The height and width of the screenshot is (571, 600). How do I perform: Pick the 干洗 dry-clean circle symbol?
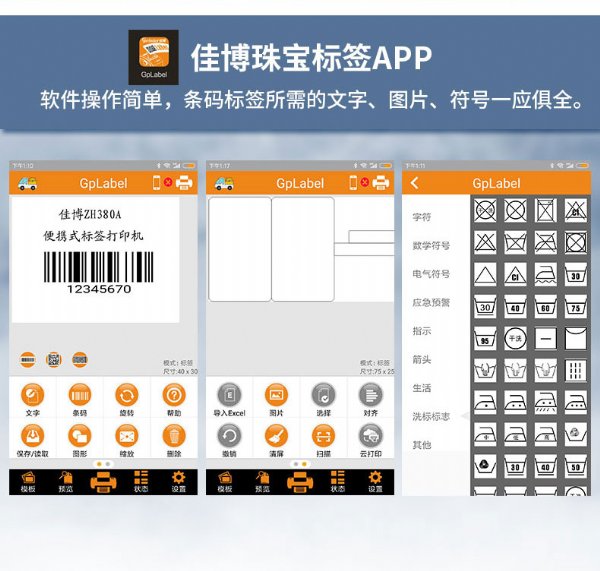click(x=516, y=339)
